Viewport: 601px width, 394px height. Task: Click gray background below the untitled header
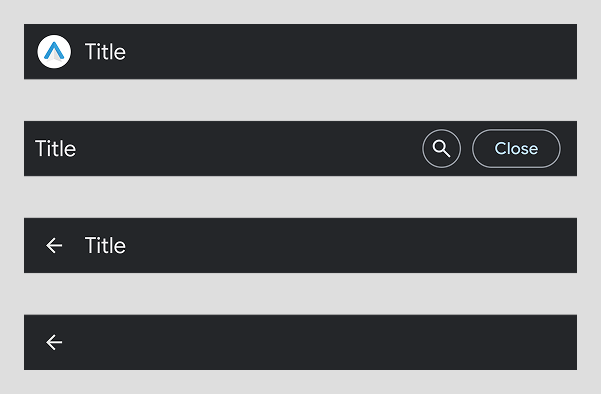[300, 382]
